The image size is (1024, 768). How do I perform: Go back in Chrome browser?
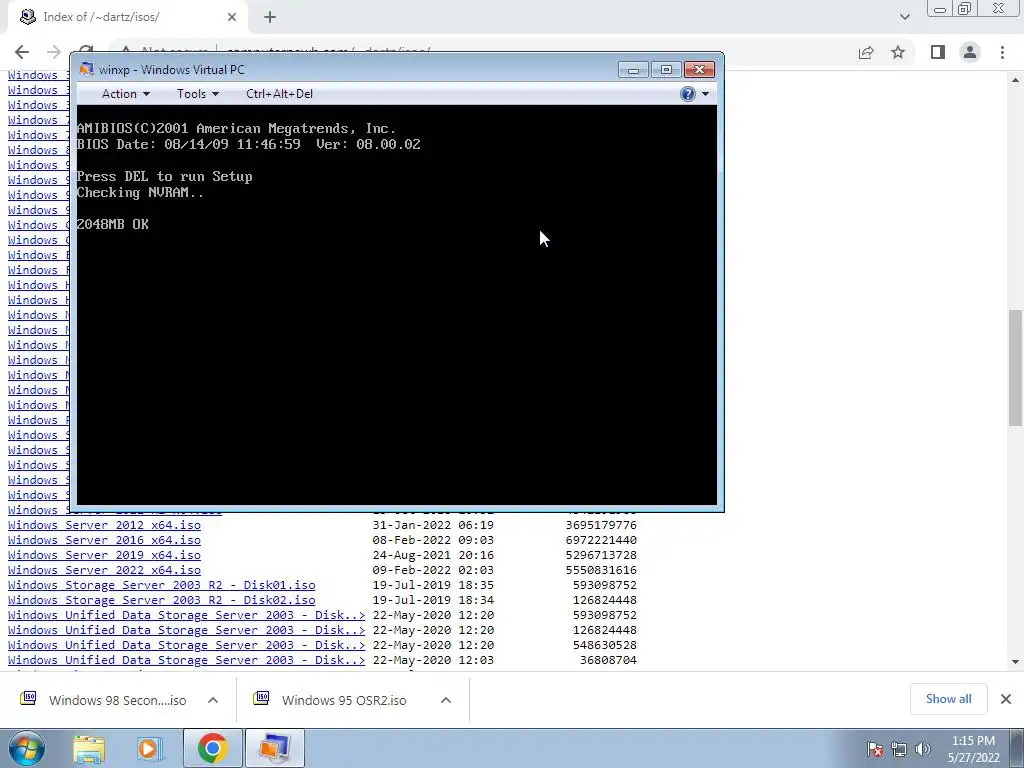click(22, 52)
